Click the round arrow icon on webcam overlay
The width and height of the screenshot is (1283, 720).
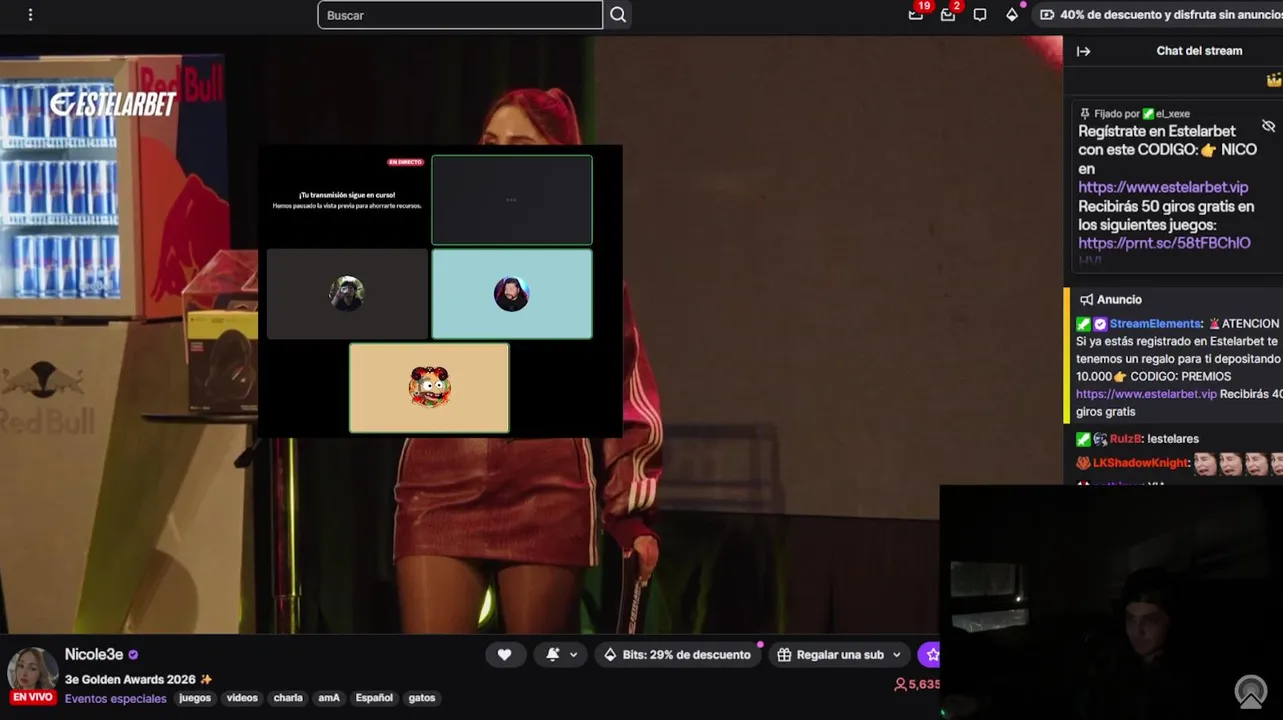[x=1250, y=690]
